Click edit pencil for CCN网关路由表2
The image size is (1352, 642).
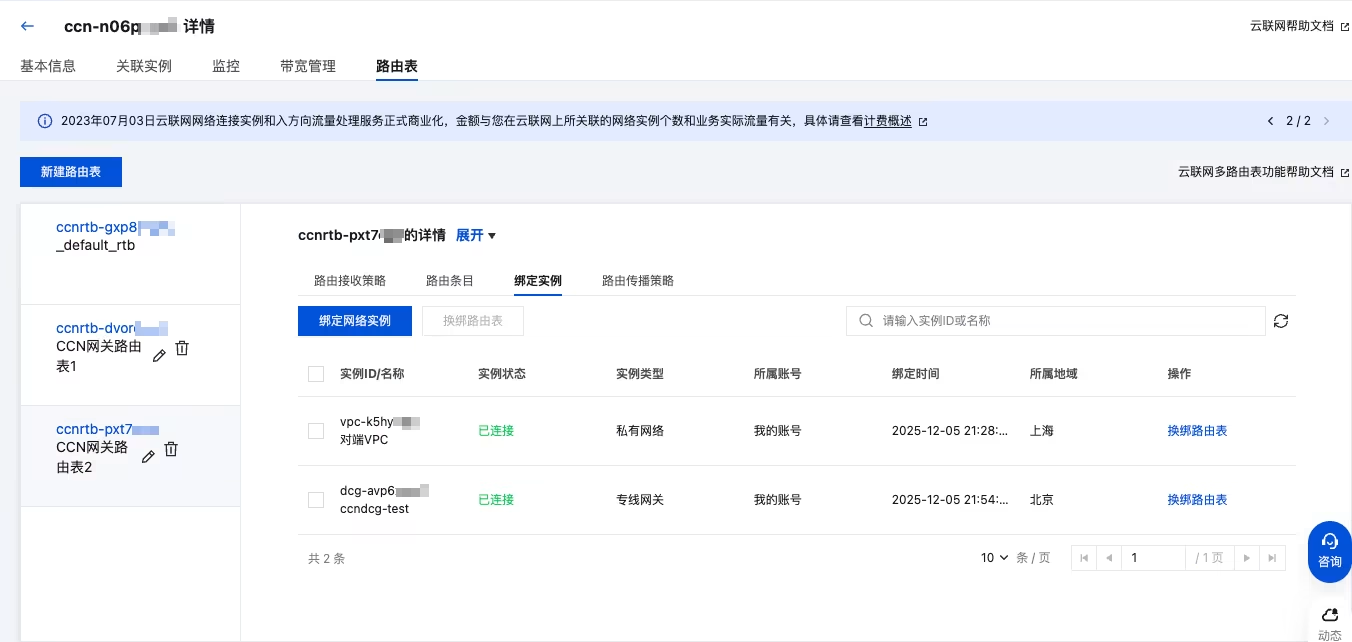coord(148,456)
